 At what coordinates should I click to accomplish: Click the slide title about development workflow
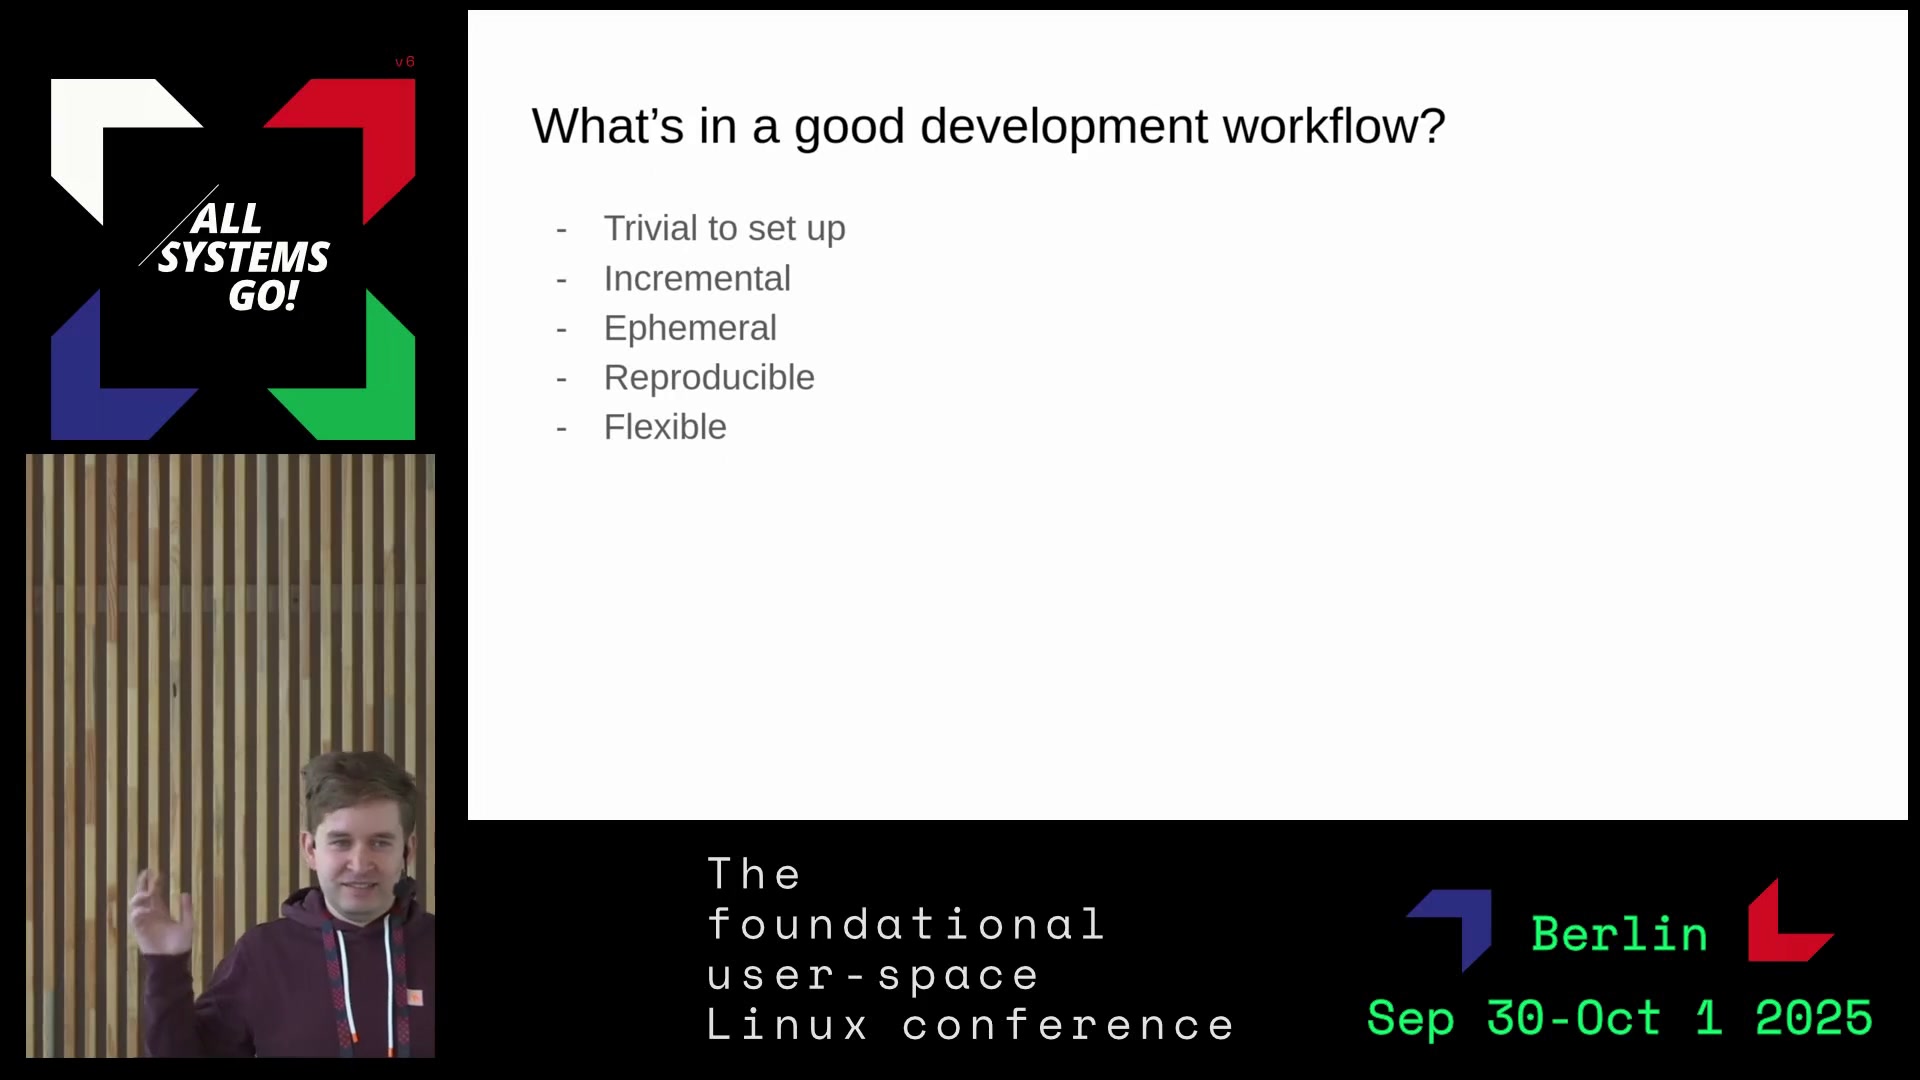point(987,127)
